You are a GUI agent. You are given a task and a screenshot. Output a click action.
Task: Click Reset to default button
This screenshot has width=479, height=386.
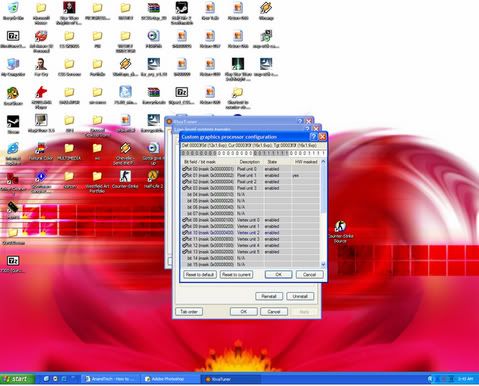point(200,274)
